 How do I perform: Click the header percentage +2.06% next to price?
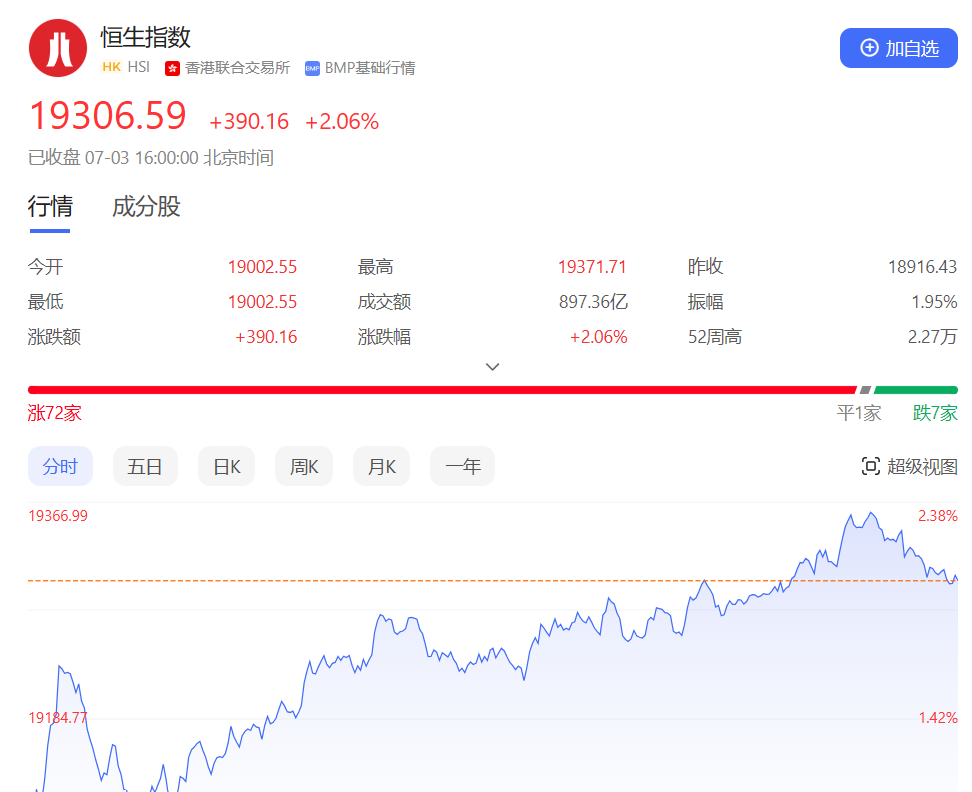point(342,121)
